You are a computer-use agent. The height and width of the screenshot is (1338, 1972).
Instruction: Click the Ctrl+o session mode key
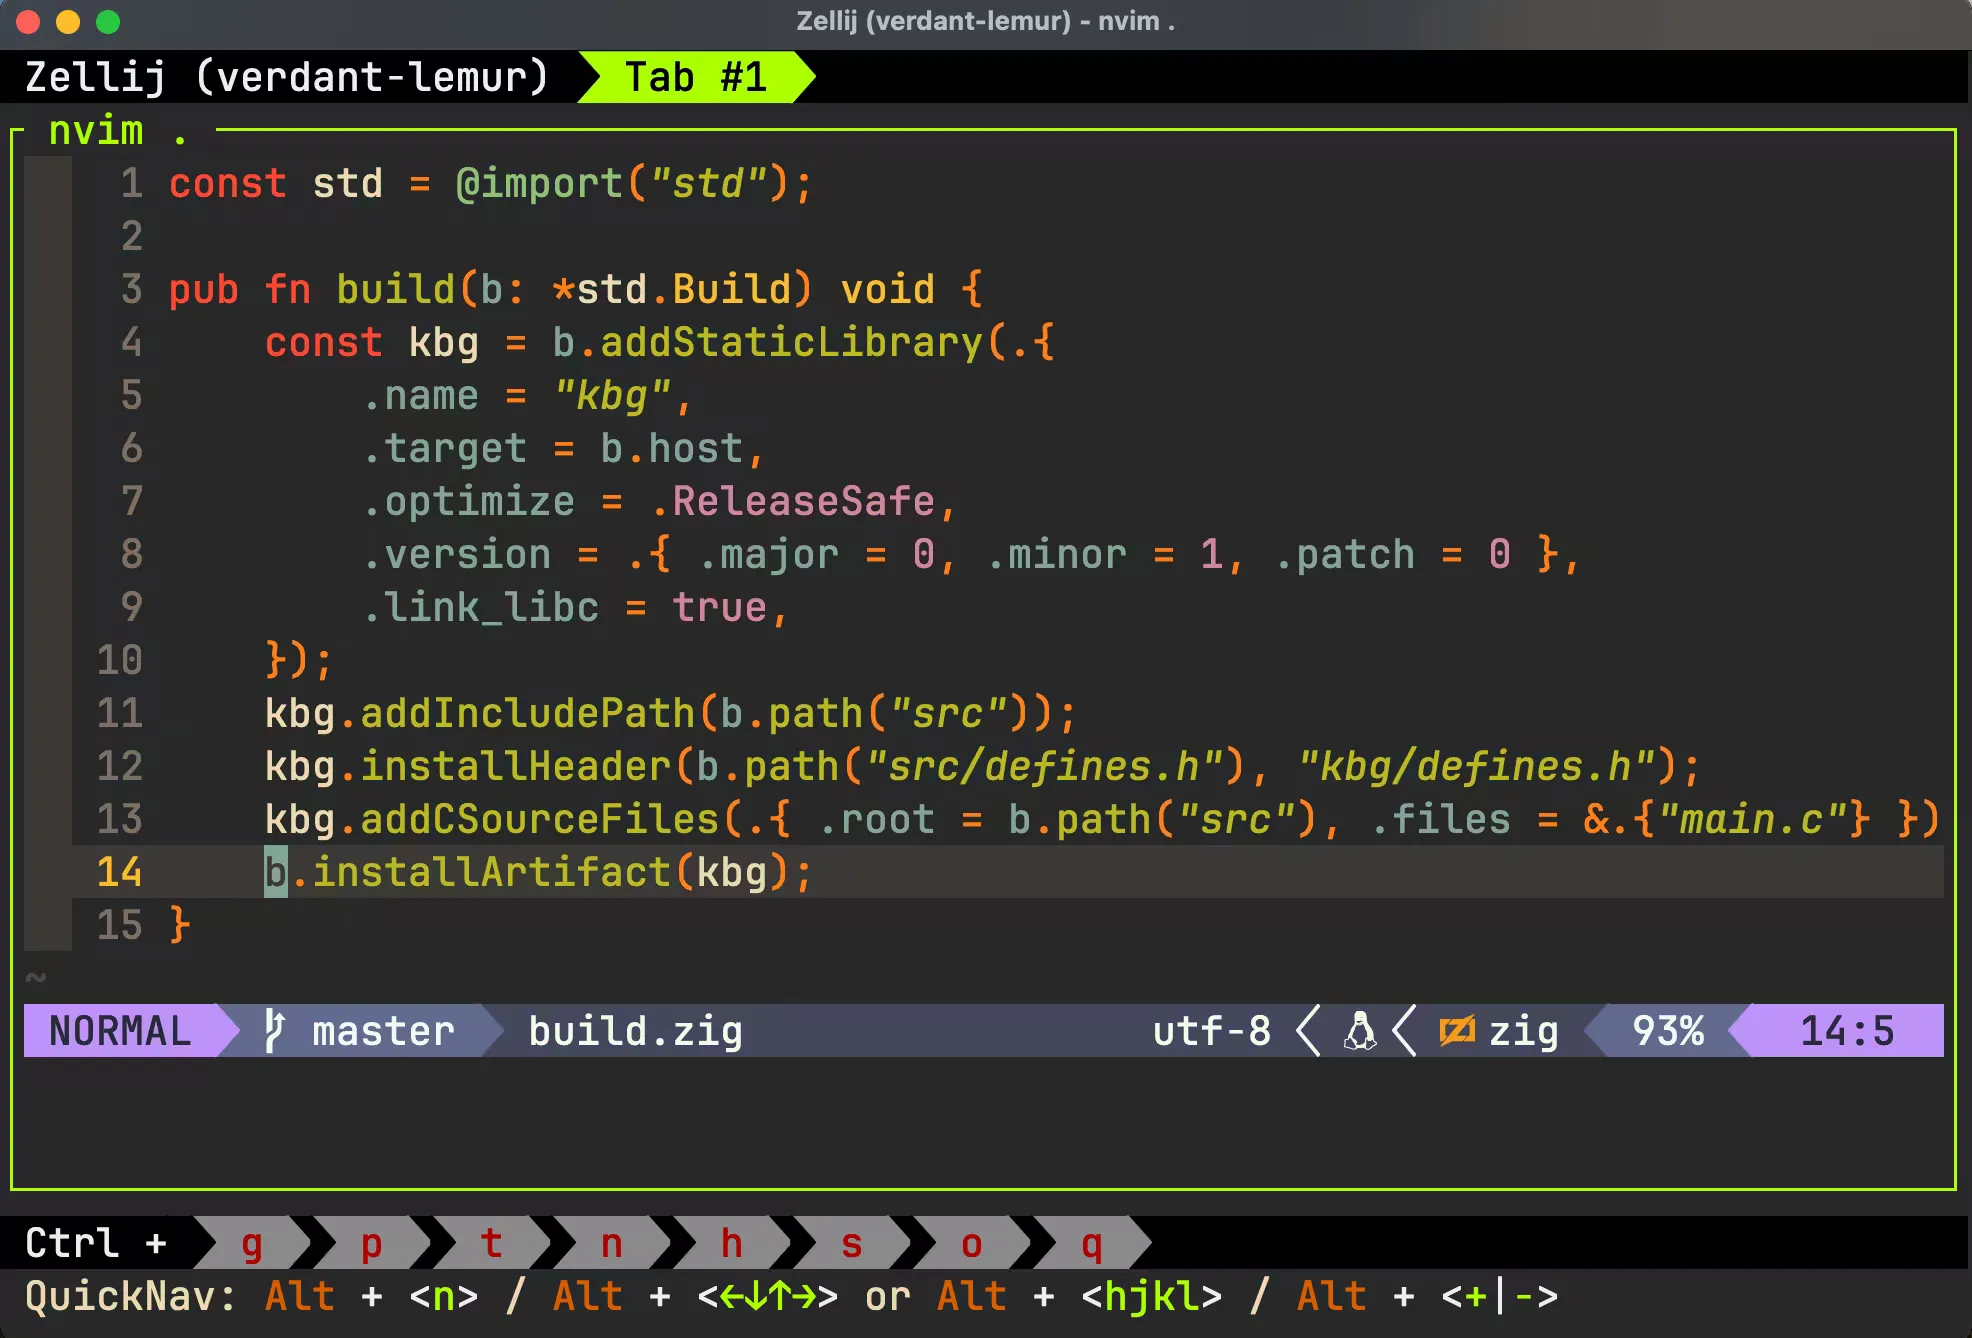click(x=972, y=1244)
